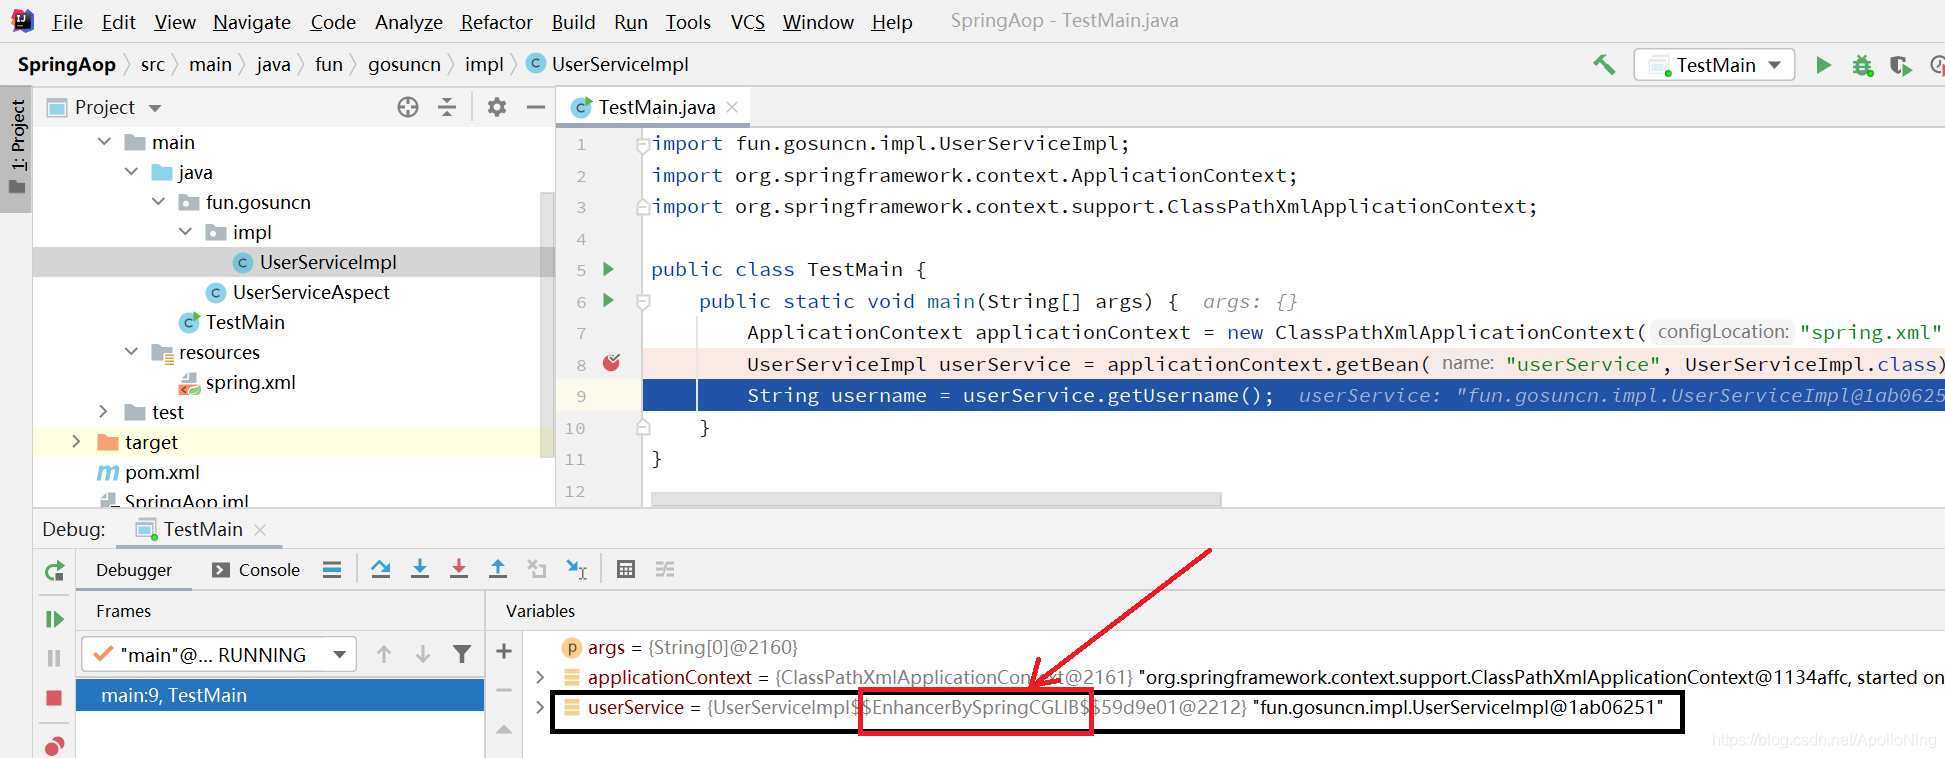Collapse the java folder node

point(132,172)
